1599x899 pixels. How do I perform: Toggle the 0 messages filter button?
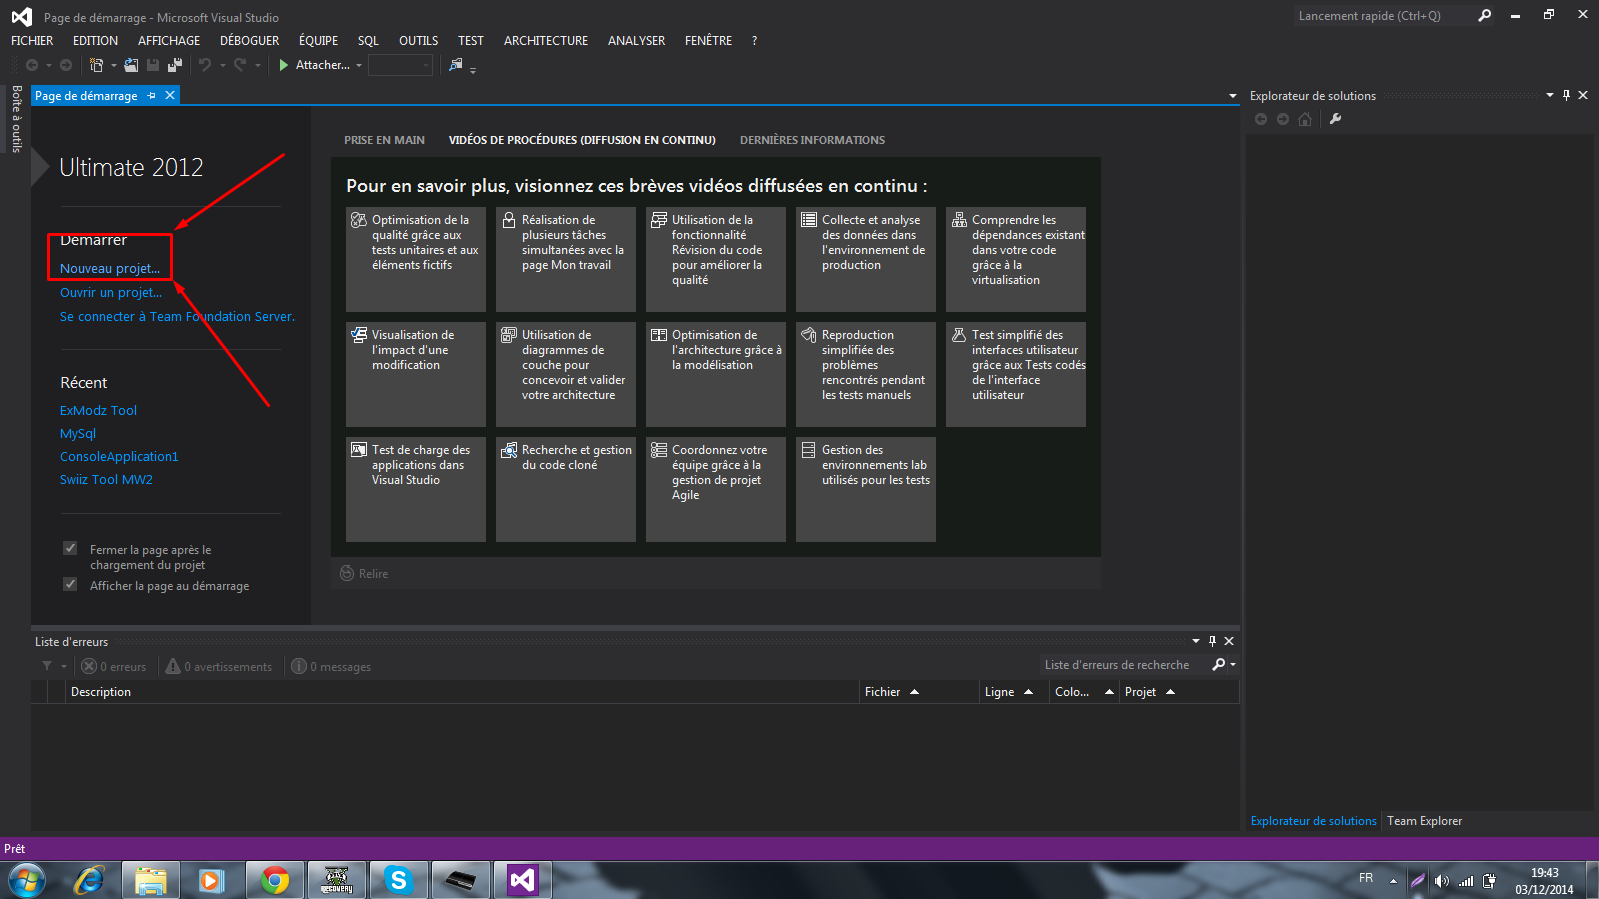point(331,666)
